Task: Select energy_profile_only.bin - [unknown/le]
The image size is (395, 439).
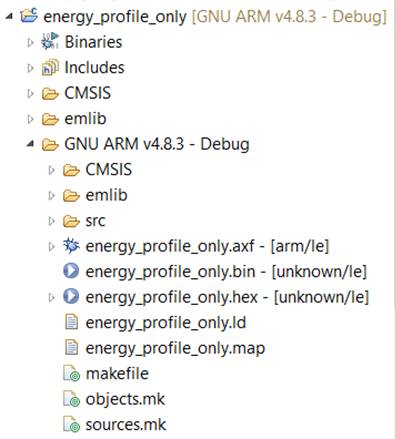Action: pyautogui.click(x=226, y=272)
